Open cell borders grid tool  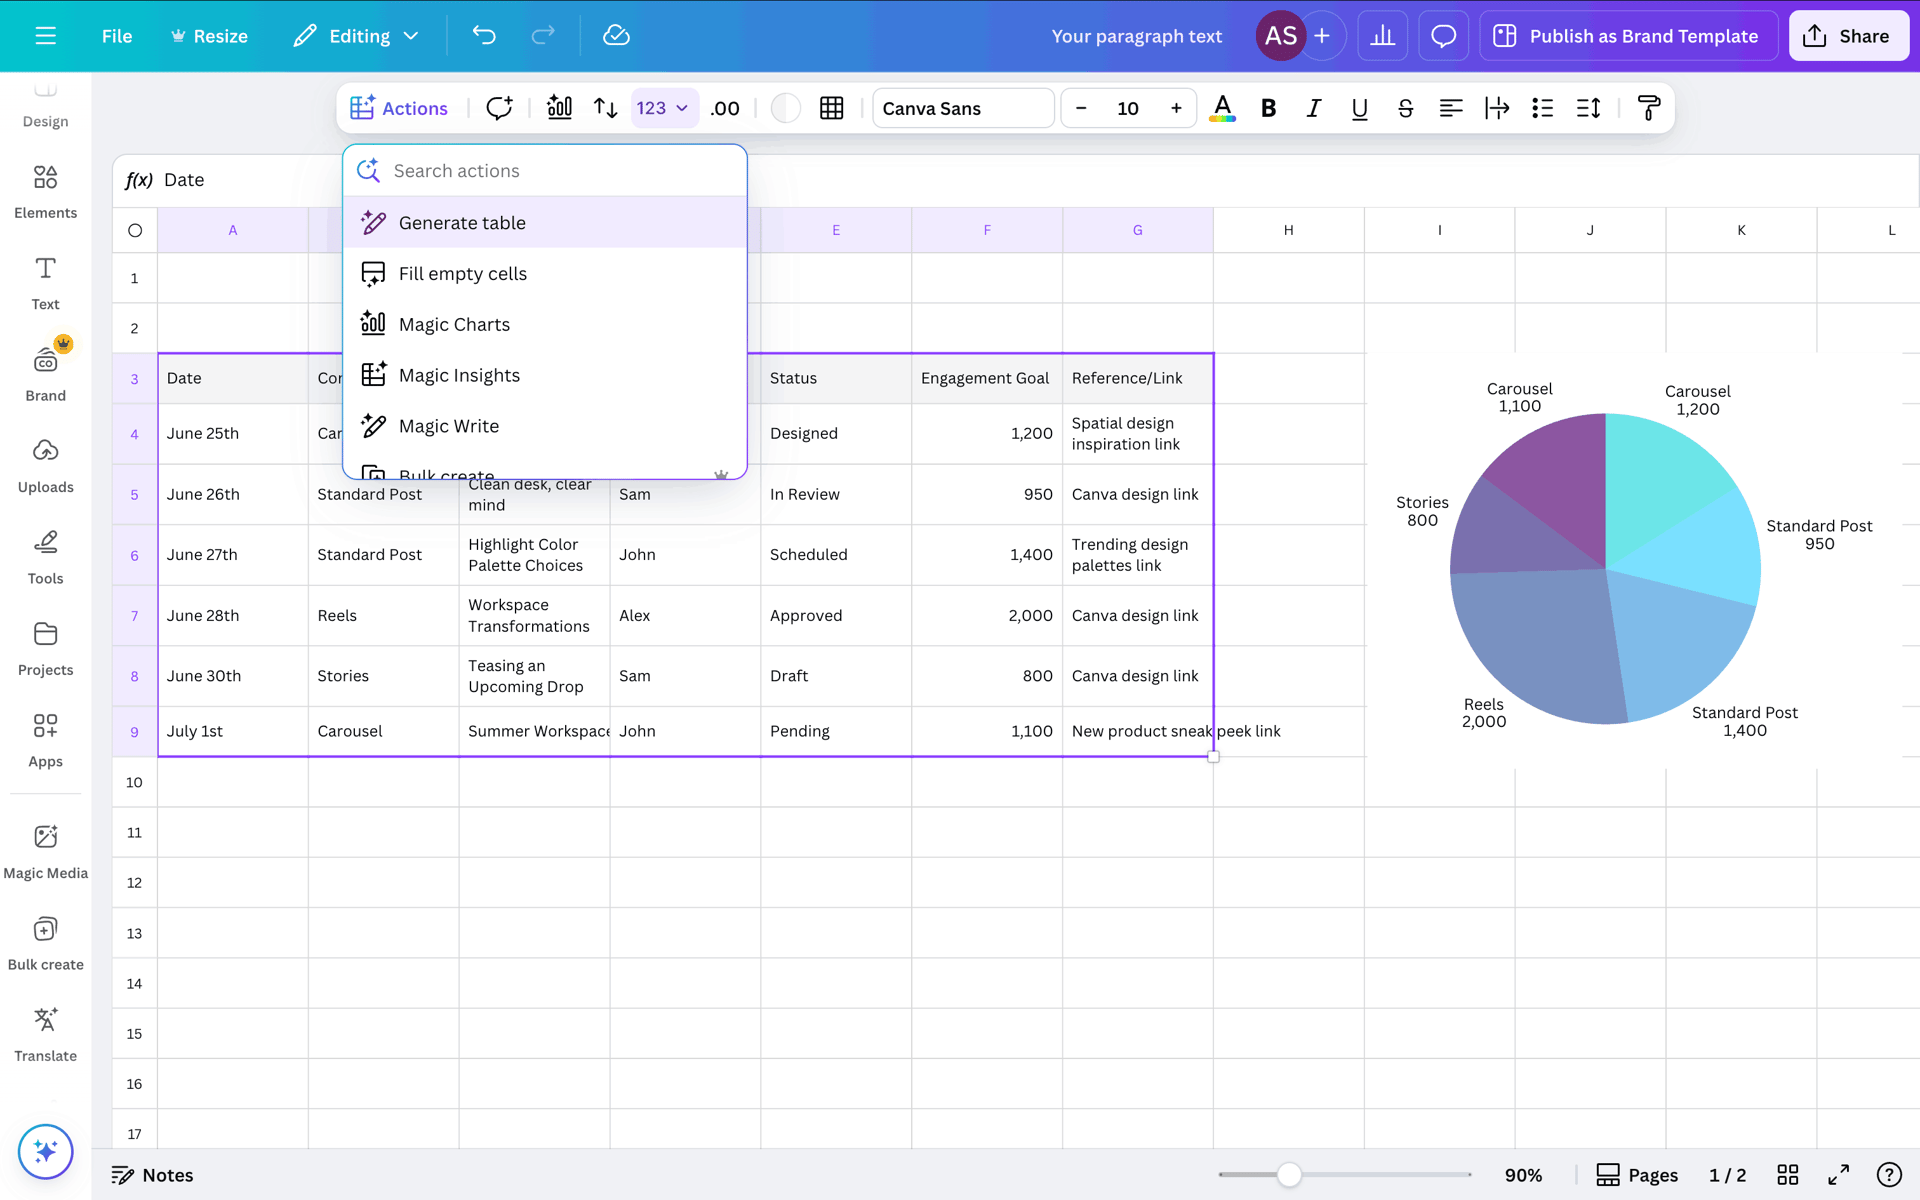pyautogui.click(x=831, y=108)
